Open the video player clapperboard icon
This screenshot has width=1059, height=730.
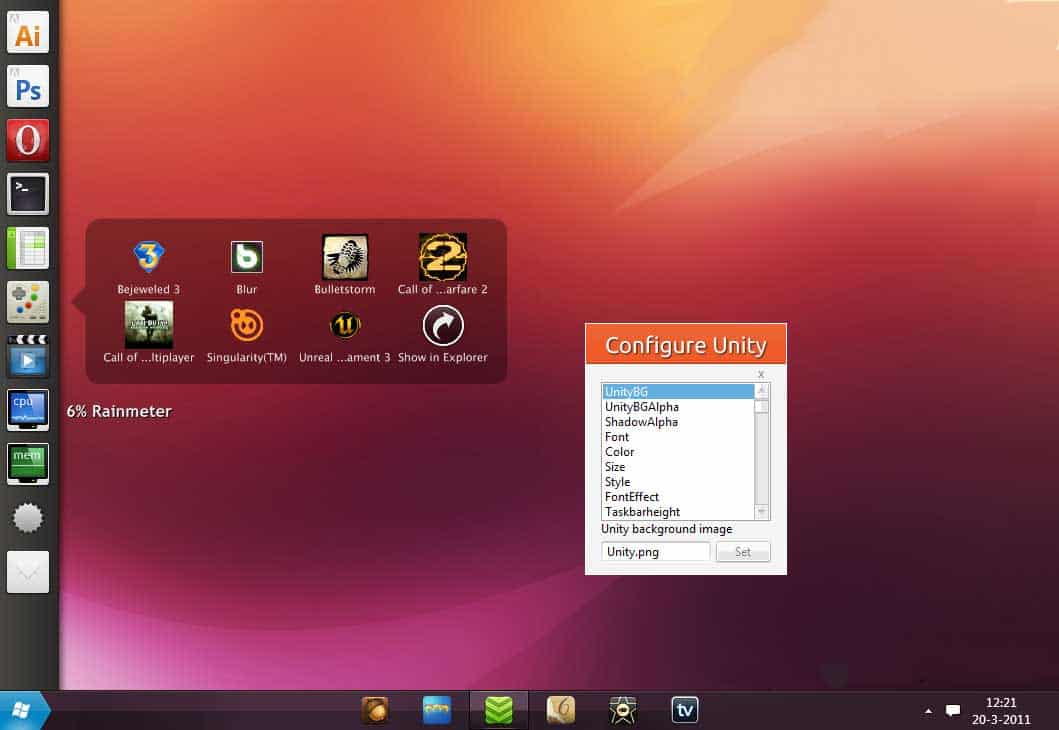(28, 356)
